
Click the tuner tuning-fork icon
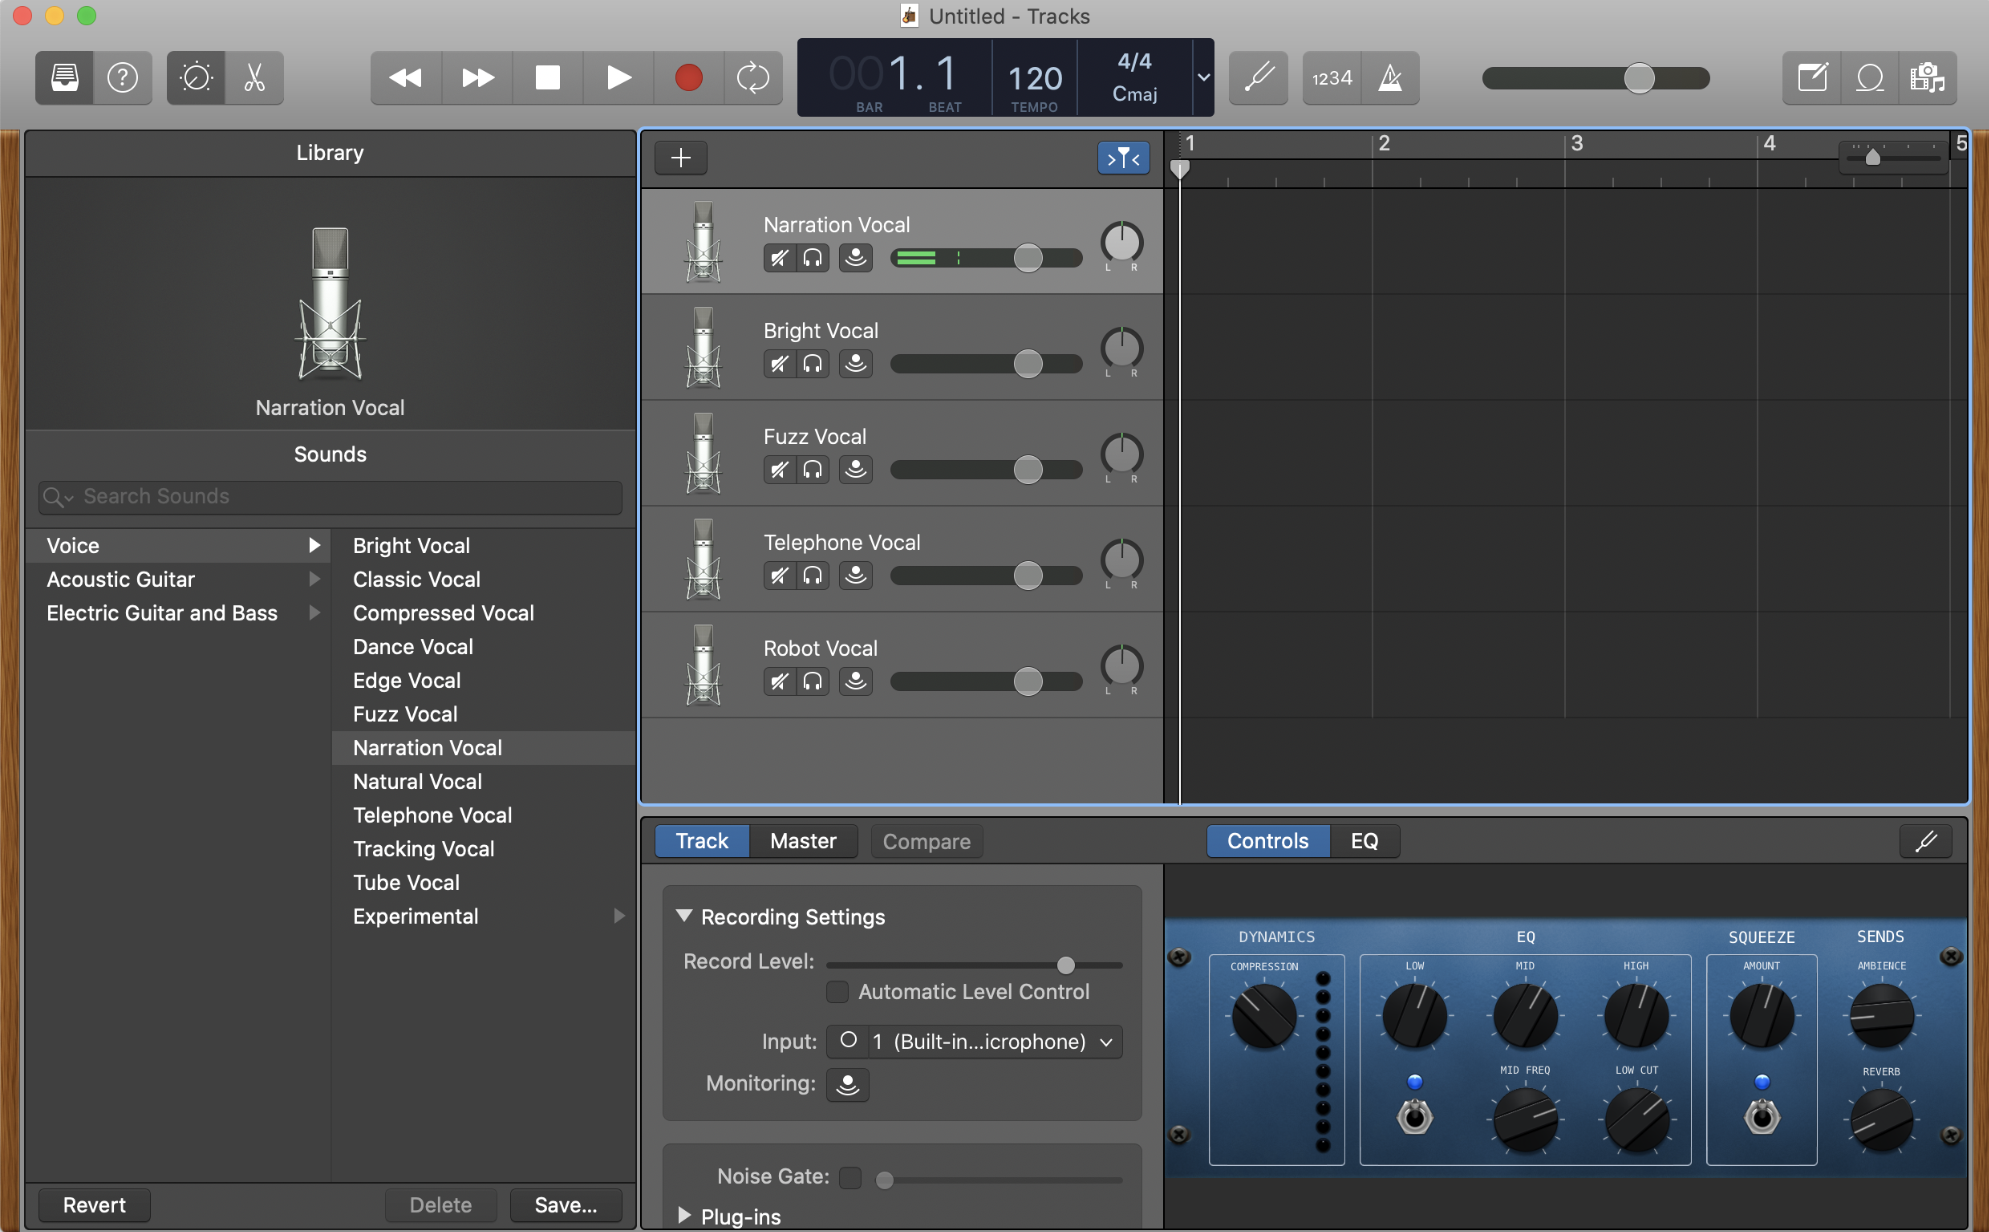pyautogui.click(x=1258, y=78)
